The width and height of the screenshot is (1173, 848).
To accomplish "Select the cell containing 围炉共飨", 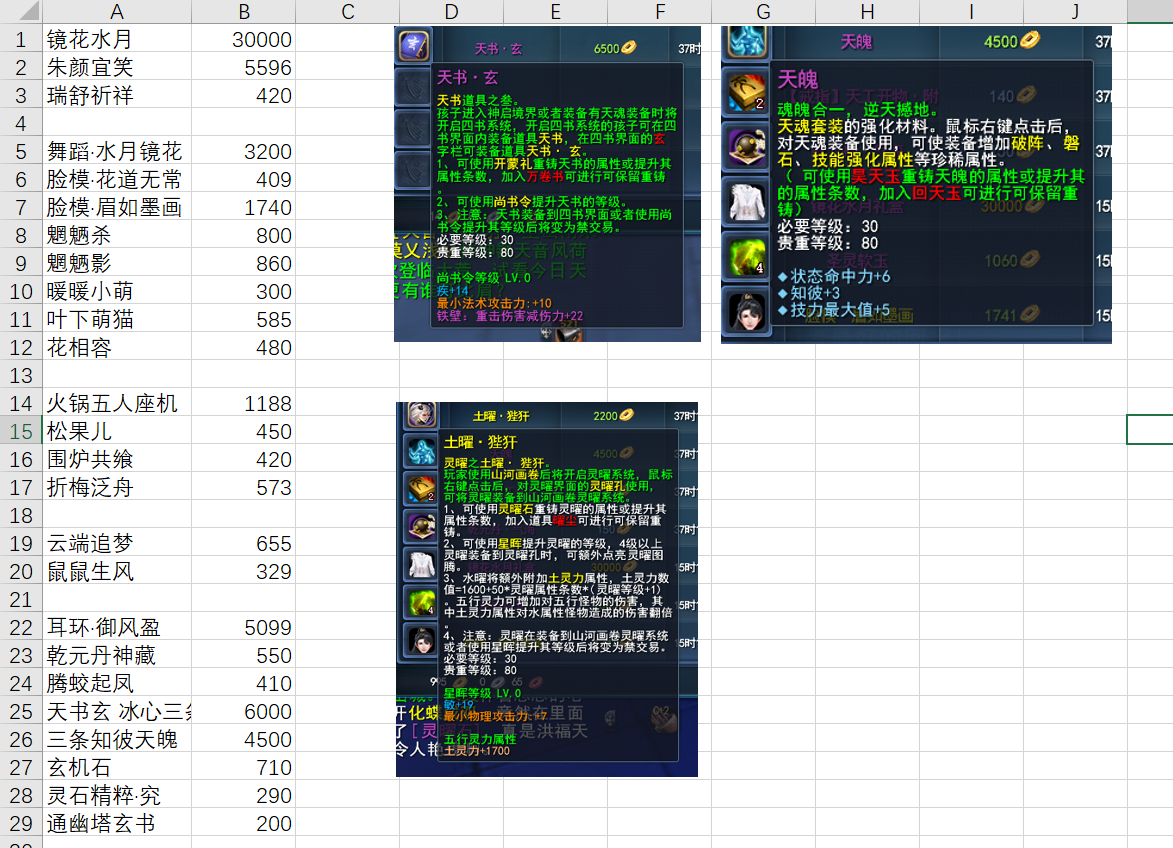I will [117, 459].
